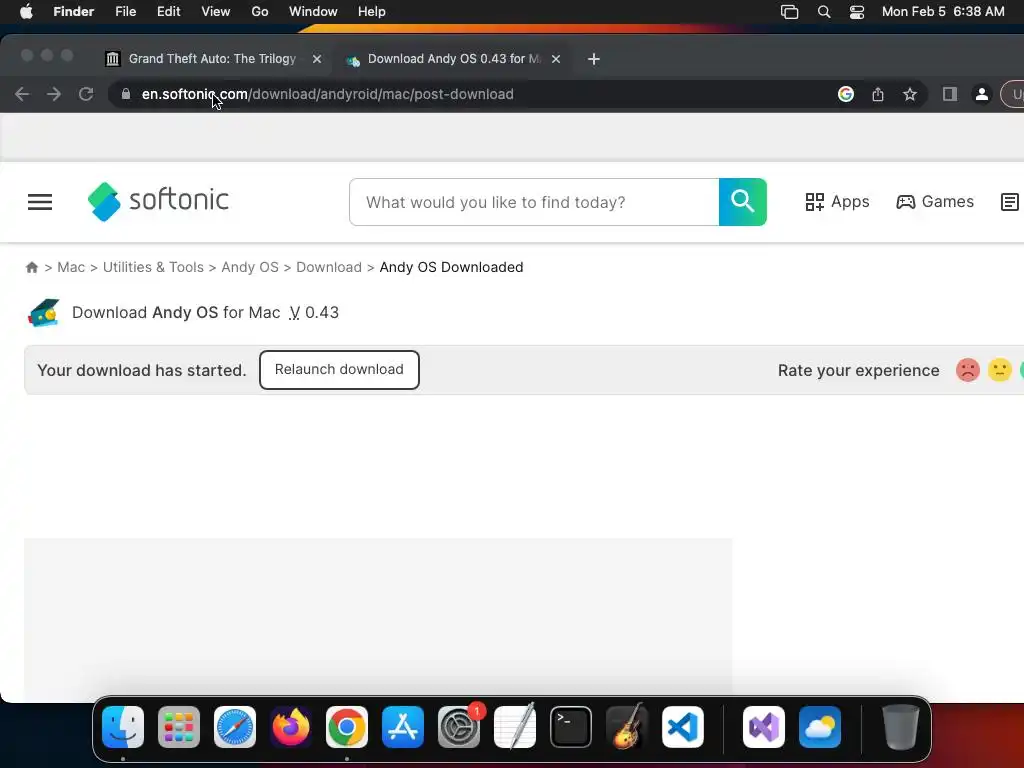Open the File menu
This screenshot has width=1024, height=768.
[x=125, y=12]
